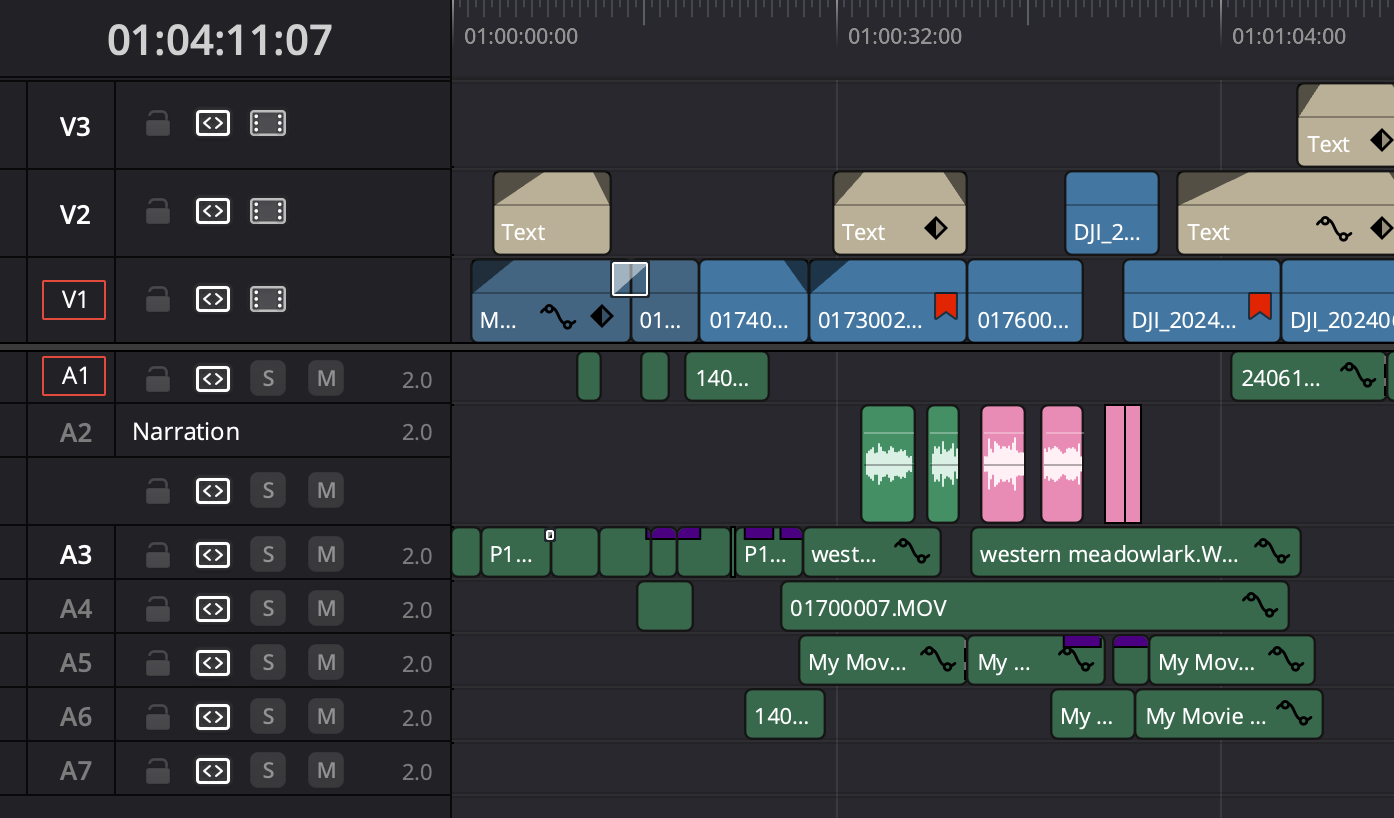Toggle auto track selector on A6
Screen dimensions: 1394x818
point(212,716)
